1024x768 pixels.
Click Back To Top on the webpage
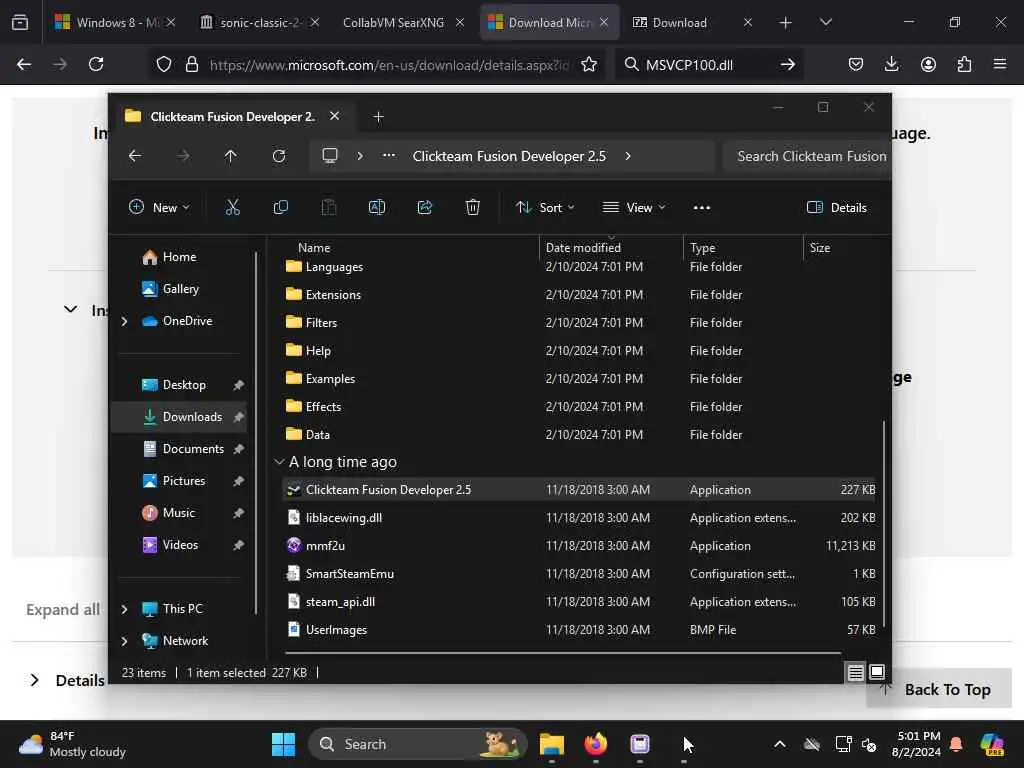939,689
